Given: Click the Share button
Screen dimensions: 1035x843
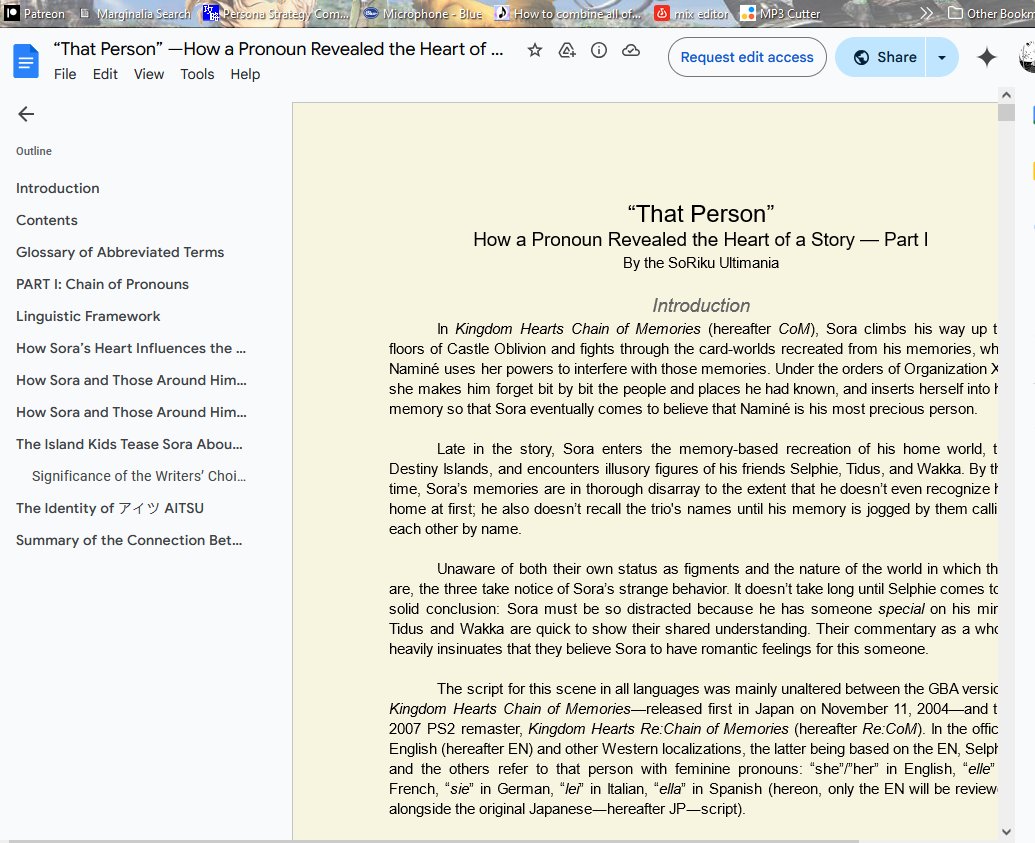Looking at the screenshot, I should click(x=882, y=57).
